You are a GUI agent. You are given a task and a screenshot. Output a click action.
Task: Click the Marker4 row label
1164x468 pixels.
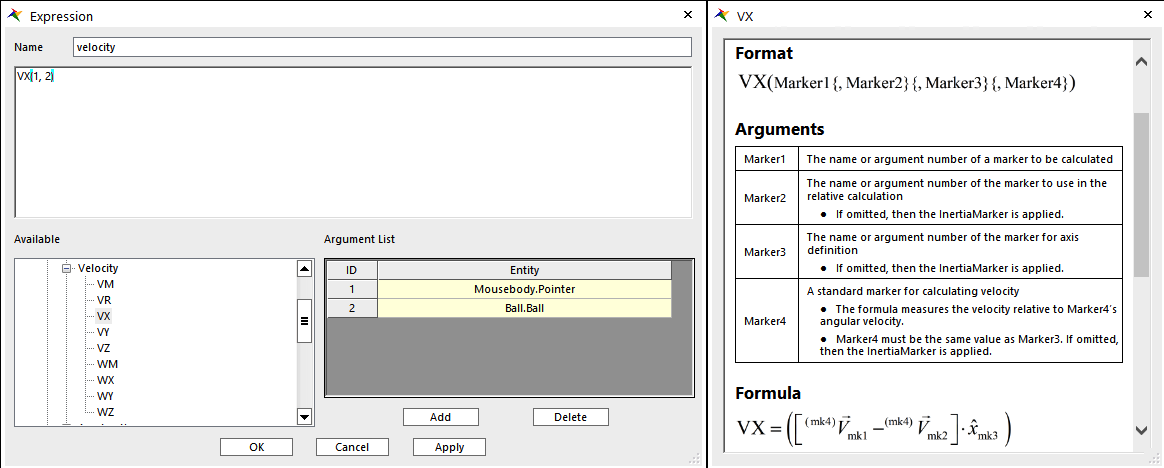pos(765,321)
